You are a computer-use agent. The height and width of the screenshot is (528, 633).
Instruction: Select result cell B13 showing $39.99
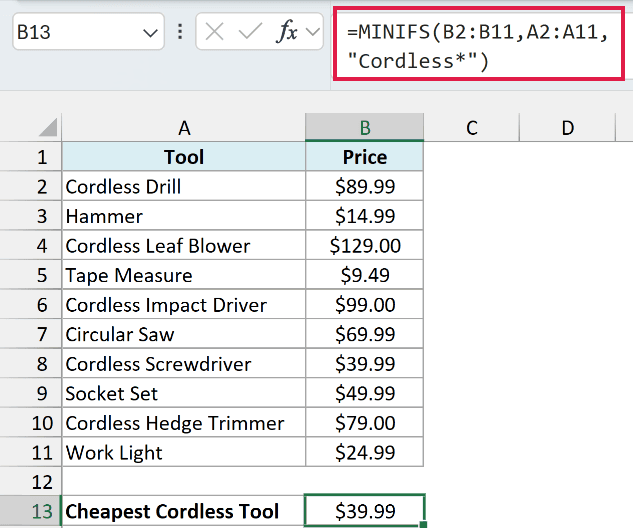pos(365,511)
